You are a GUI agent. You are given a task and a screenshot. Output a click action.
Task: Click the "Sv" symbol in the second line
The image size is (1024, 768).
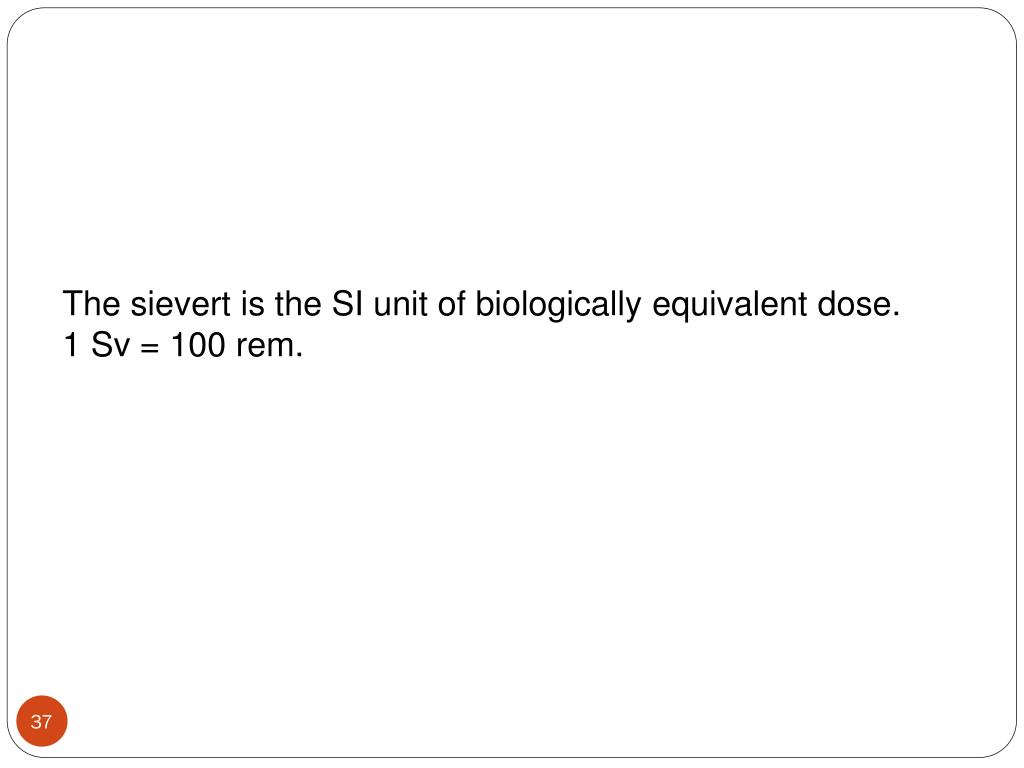point(110,345)
